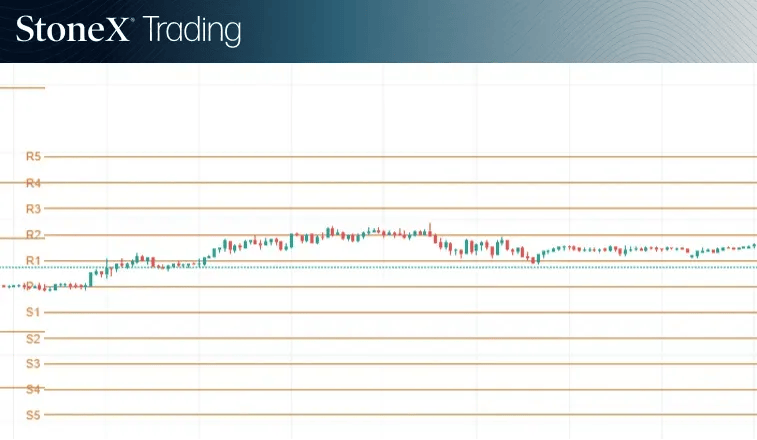Select the dotted current price line
The height and width of the screenshot is (440, 757).
tap(378, 267)
